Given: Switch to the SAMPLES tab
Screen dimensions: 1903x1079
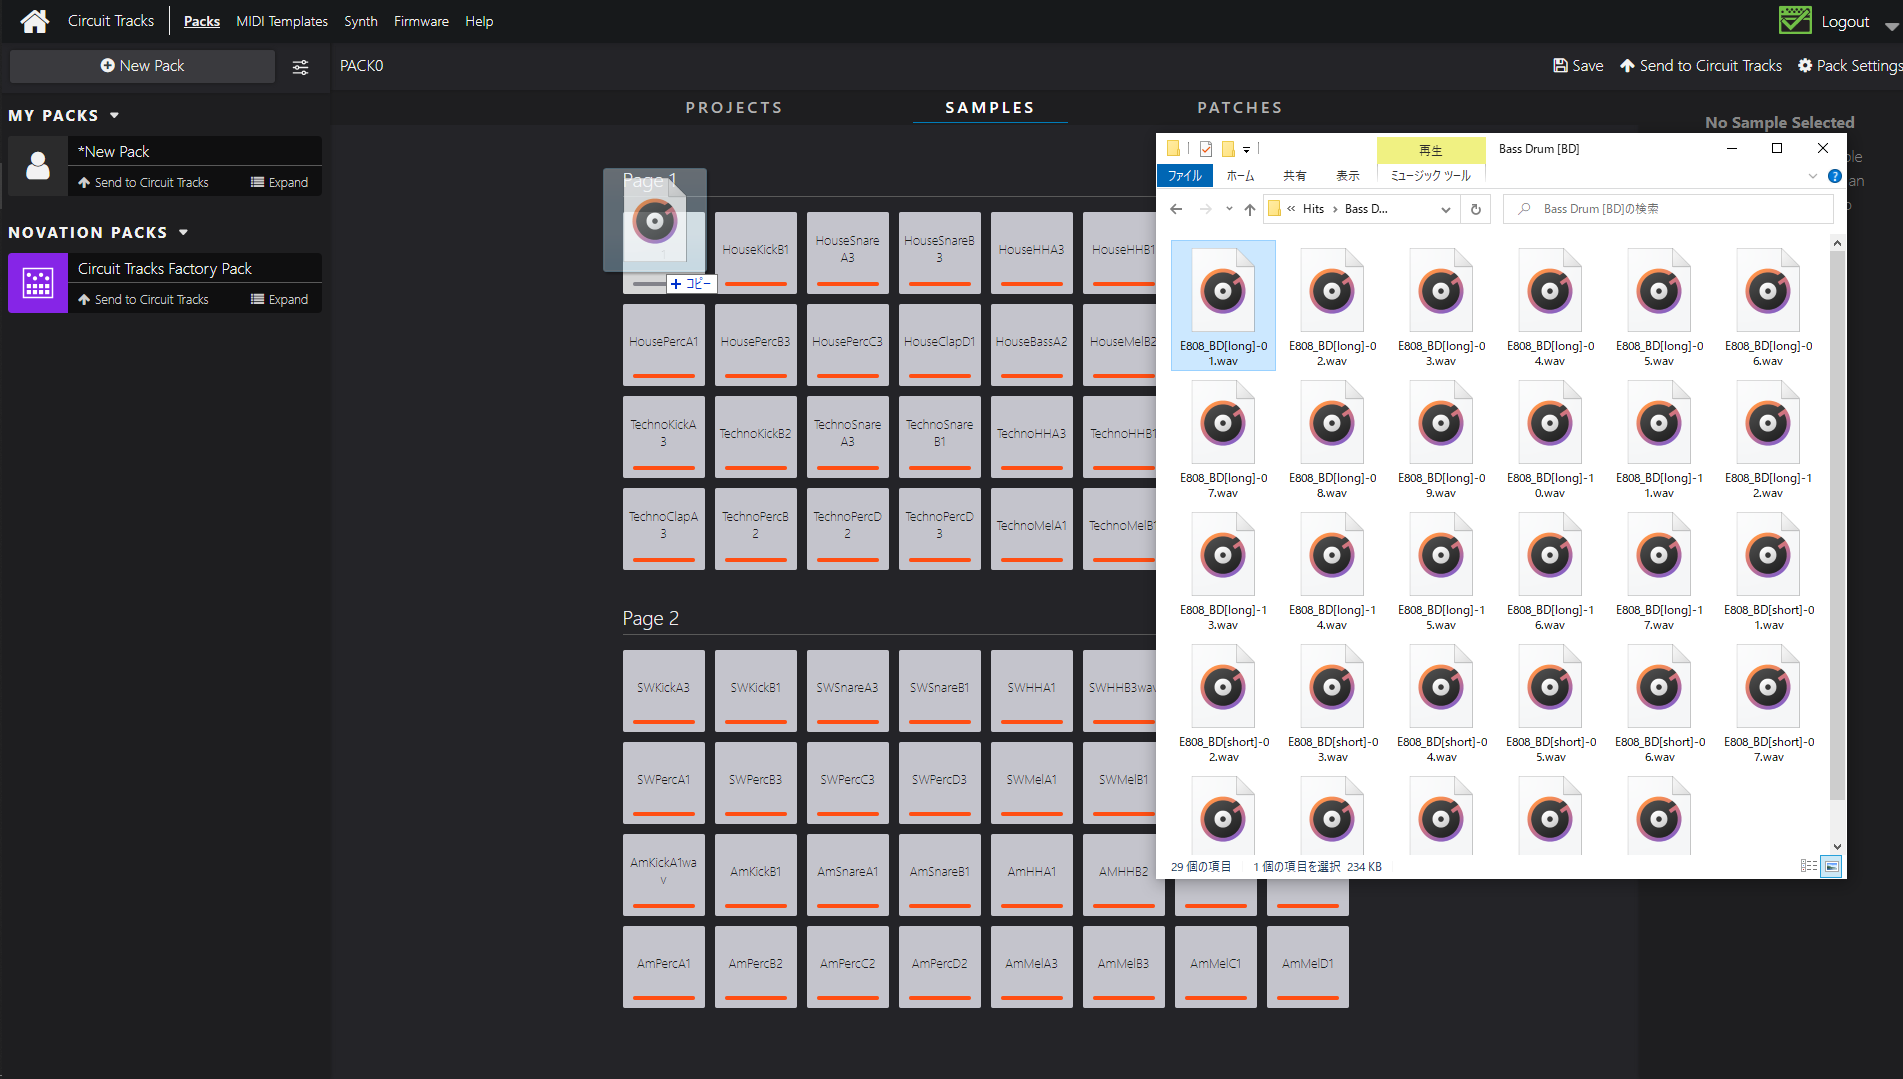Looking at the screenshot, I should (990, 107).
